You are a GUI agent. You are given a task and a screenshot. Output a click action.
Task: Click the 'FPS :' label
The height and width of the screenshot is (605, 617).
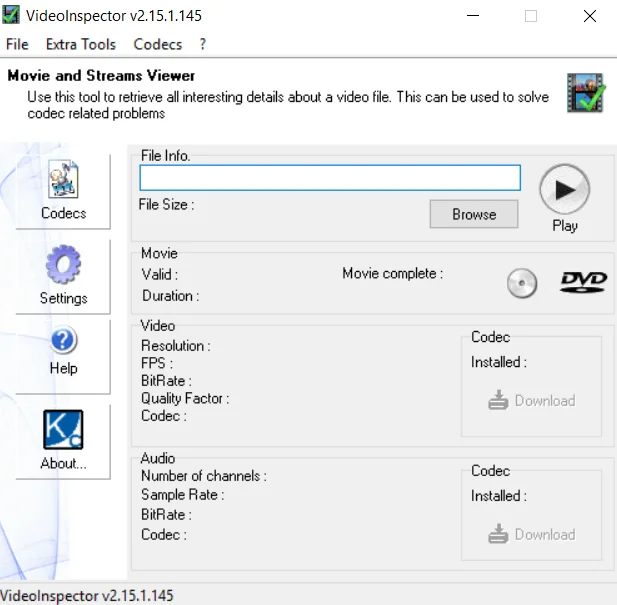(157, 363)
